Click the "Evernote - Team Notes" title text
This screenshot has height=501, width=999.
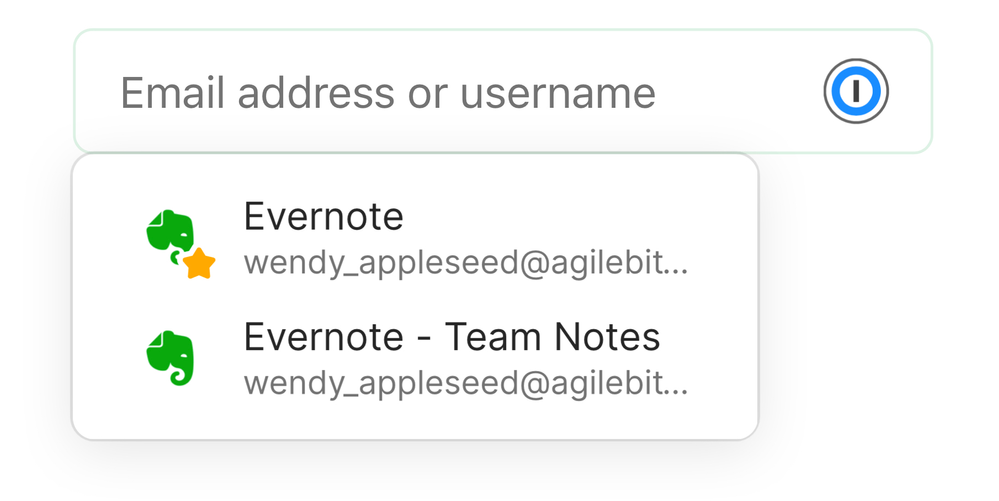[452, 337]
